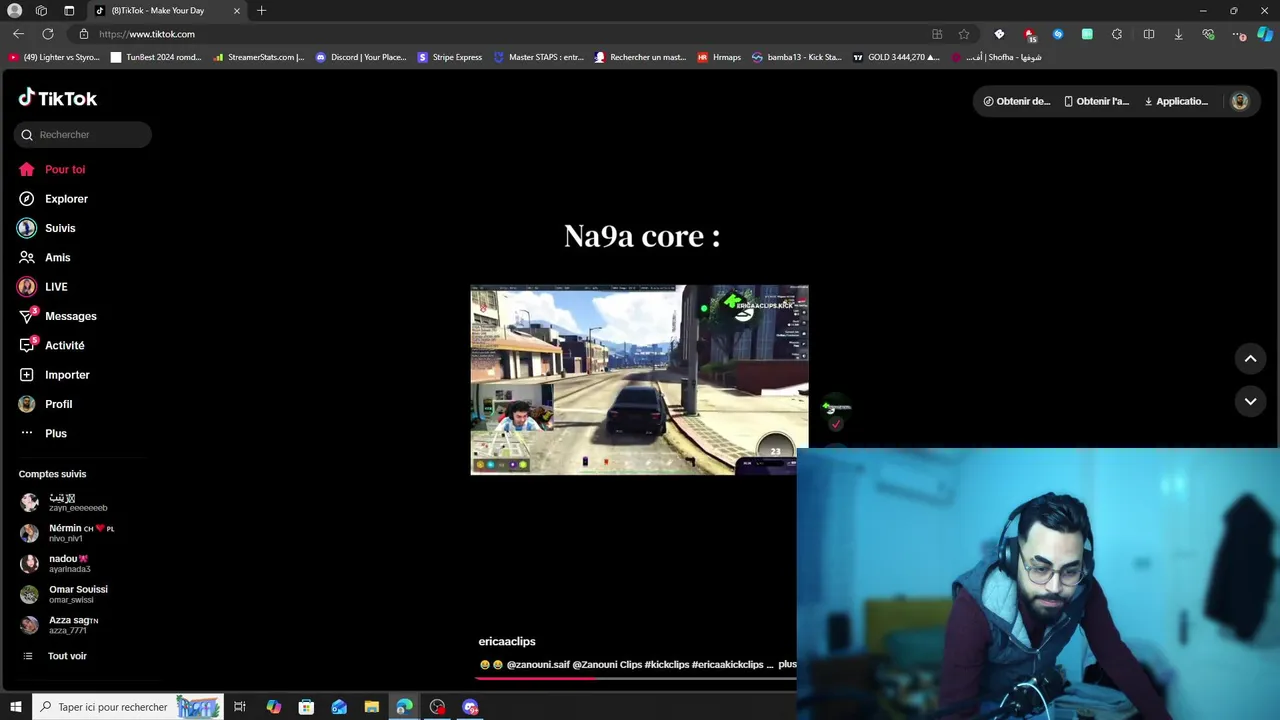
Task: Open the Stripe Express bookmark
Action: pos(450,57)
